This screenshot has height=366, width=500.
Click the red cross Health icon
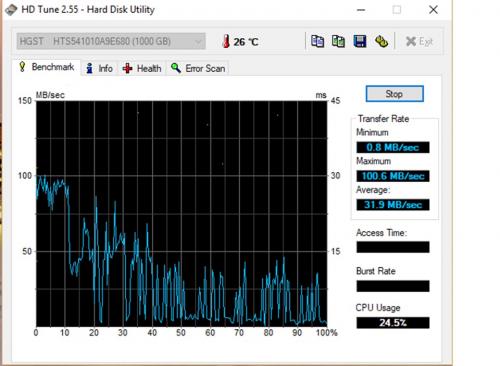tap(127, 68)
